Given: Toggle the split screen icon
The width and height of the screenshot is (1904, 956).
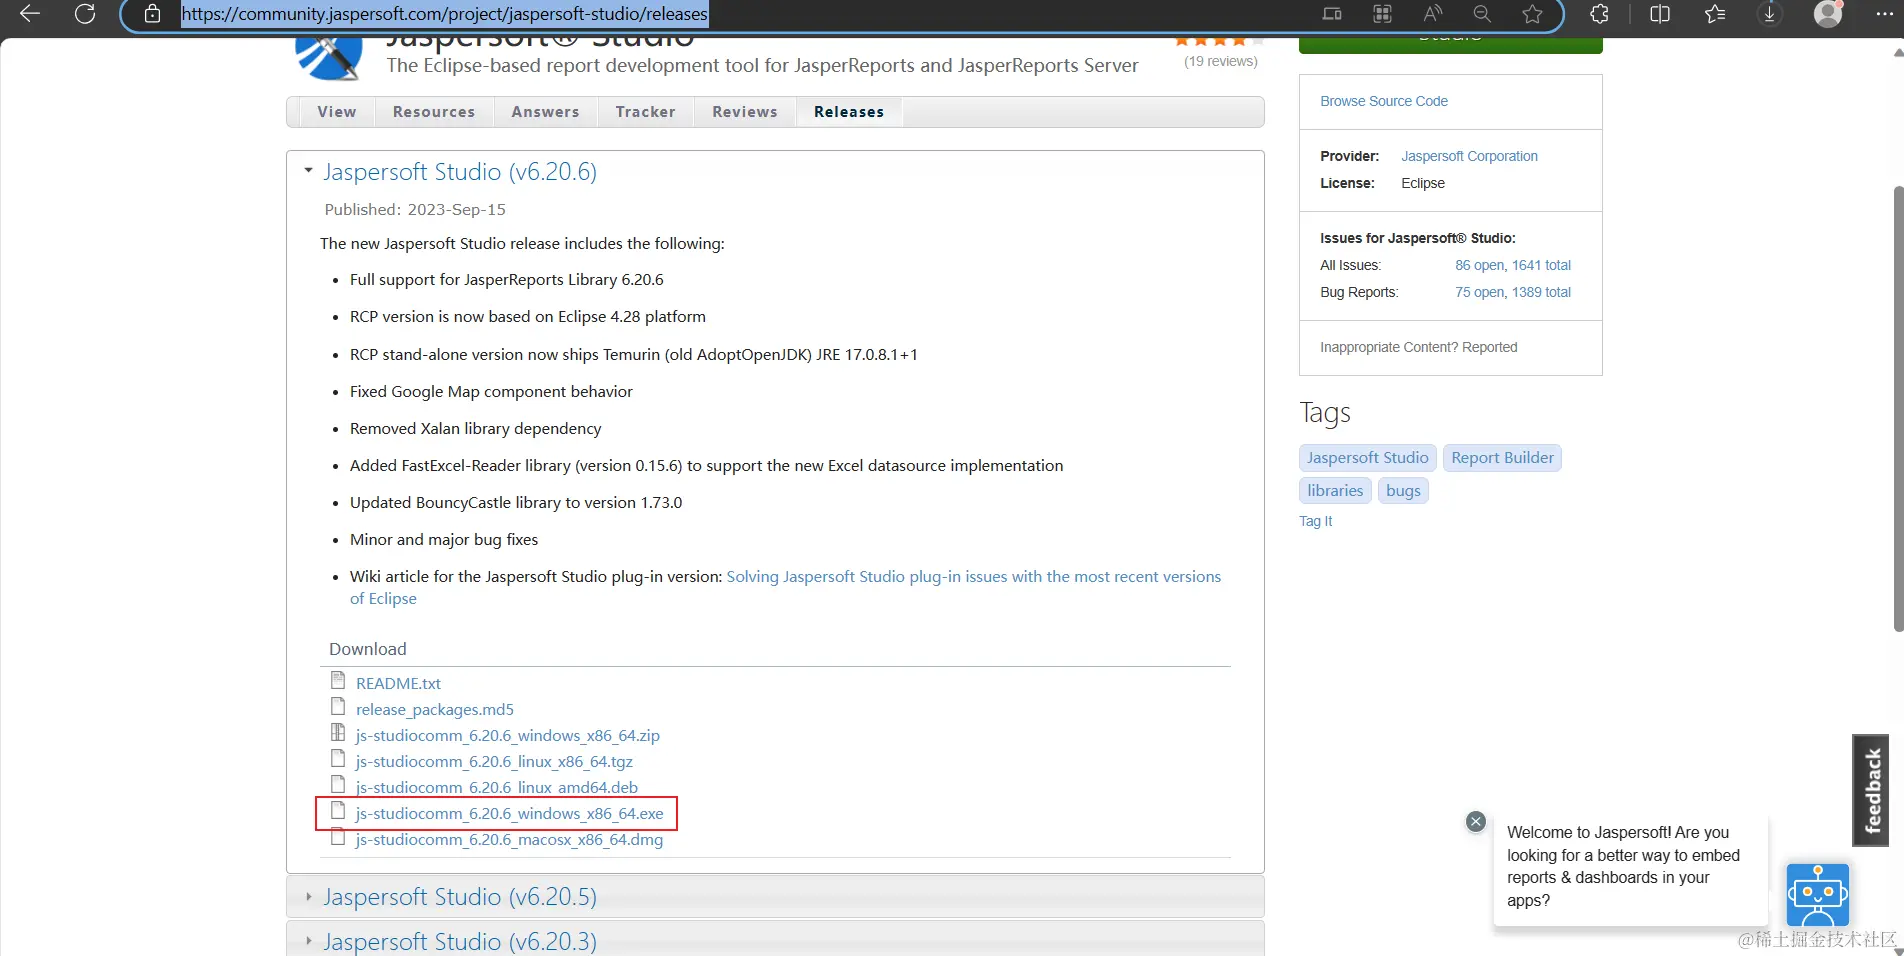Looking at the screenshot, I should (x=1660, y=14).
